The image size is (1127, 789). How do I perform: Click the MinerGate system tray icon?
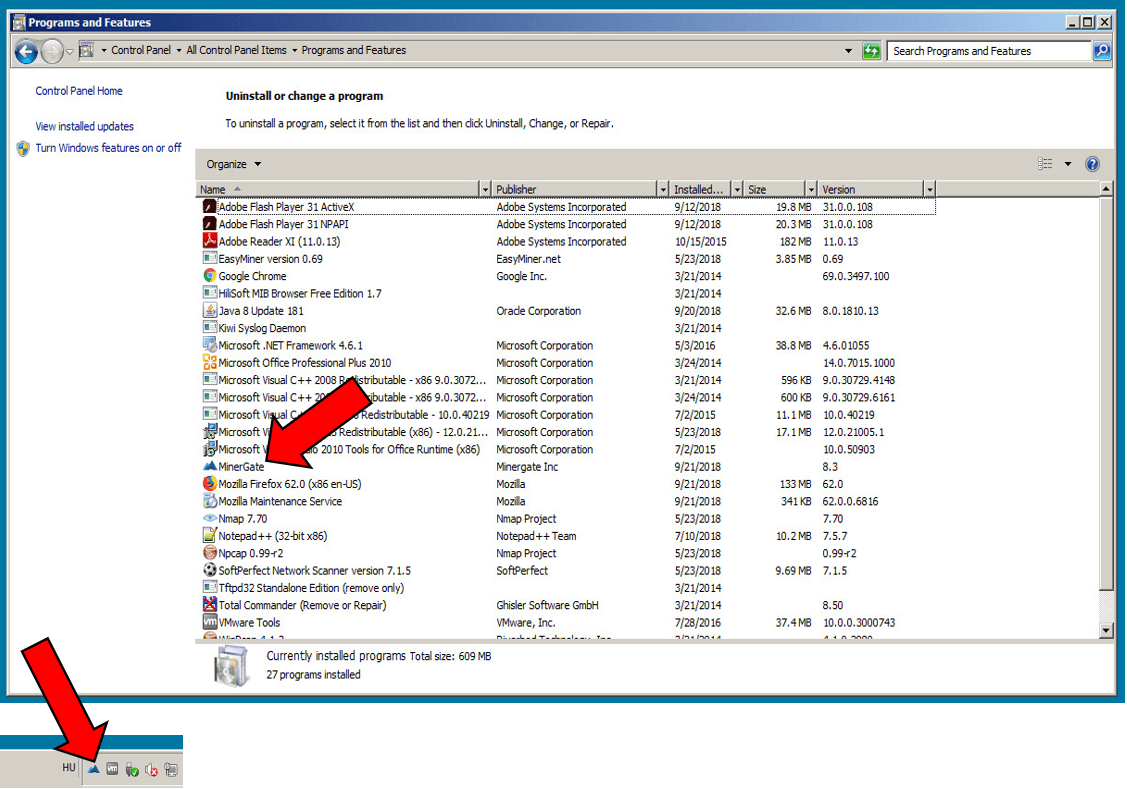pyautogui.click(x=94, y=769)
